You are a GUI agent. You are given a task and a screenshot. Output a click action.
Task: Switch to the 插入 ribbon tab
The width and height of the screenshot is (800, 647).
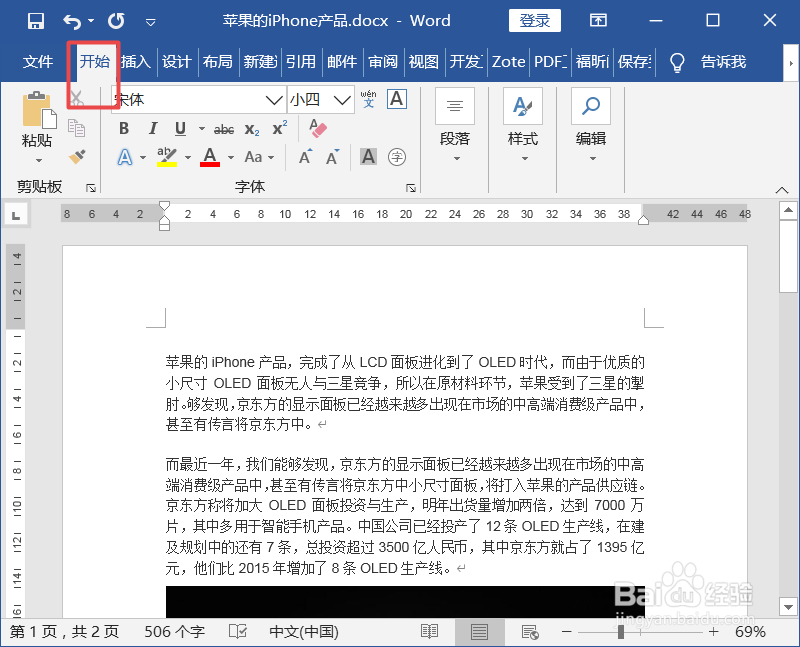(136, 61)
